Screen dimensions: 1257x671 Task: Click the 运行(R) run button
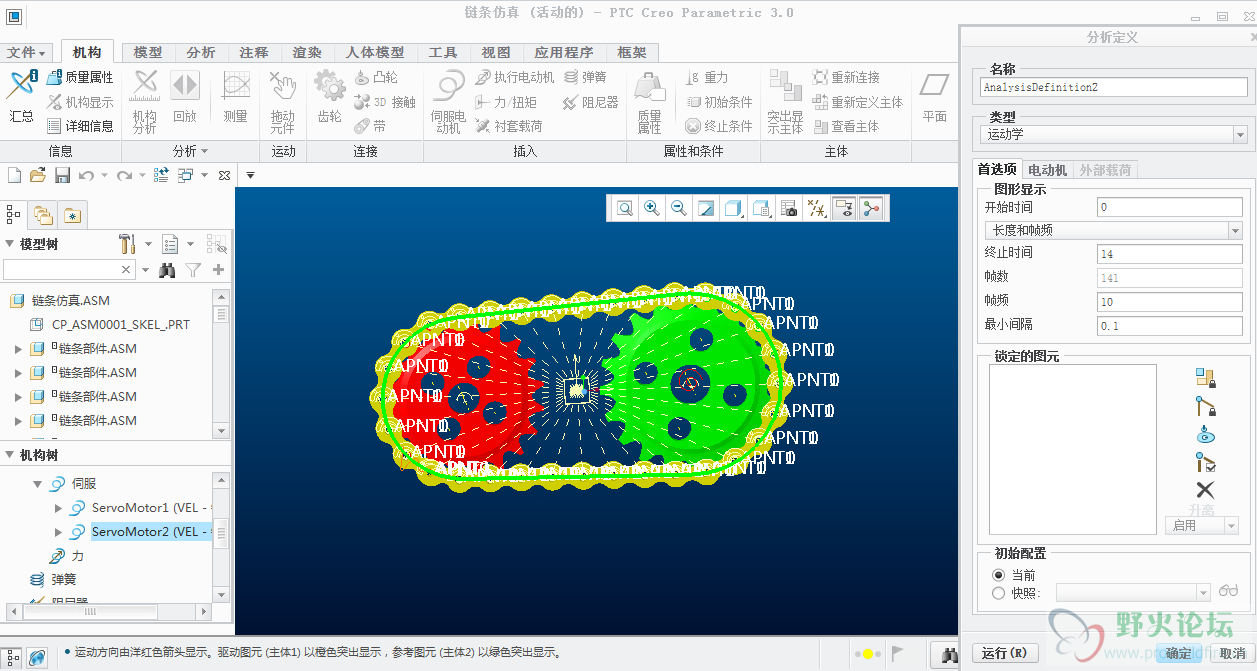tap(1004, 653)
